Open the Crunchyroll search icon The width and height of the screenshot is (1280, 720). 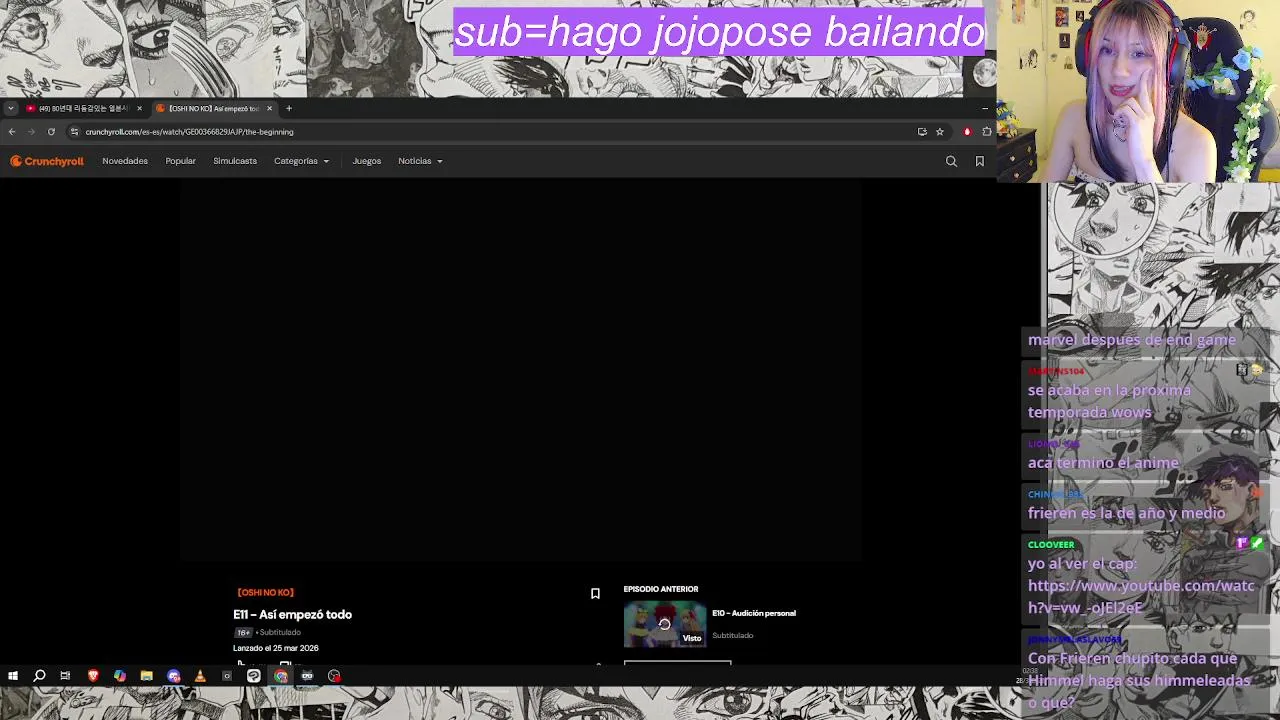coord(951,161)
